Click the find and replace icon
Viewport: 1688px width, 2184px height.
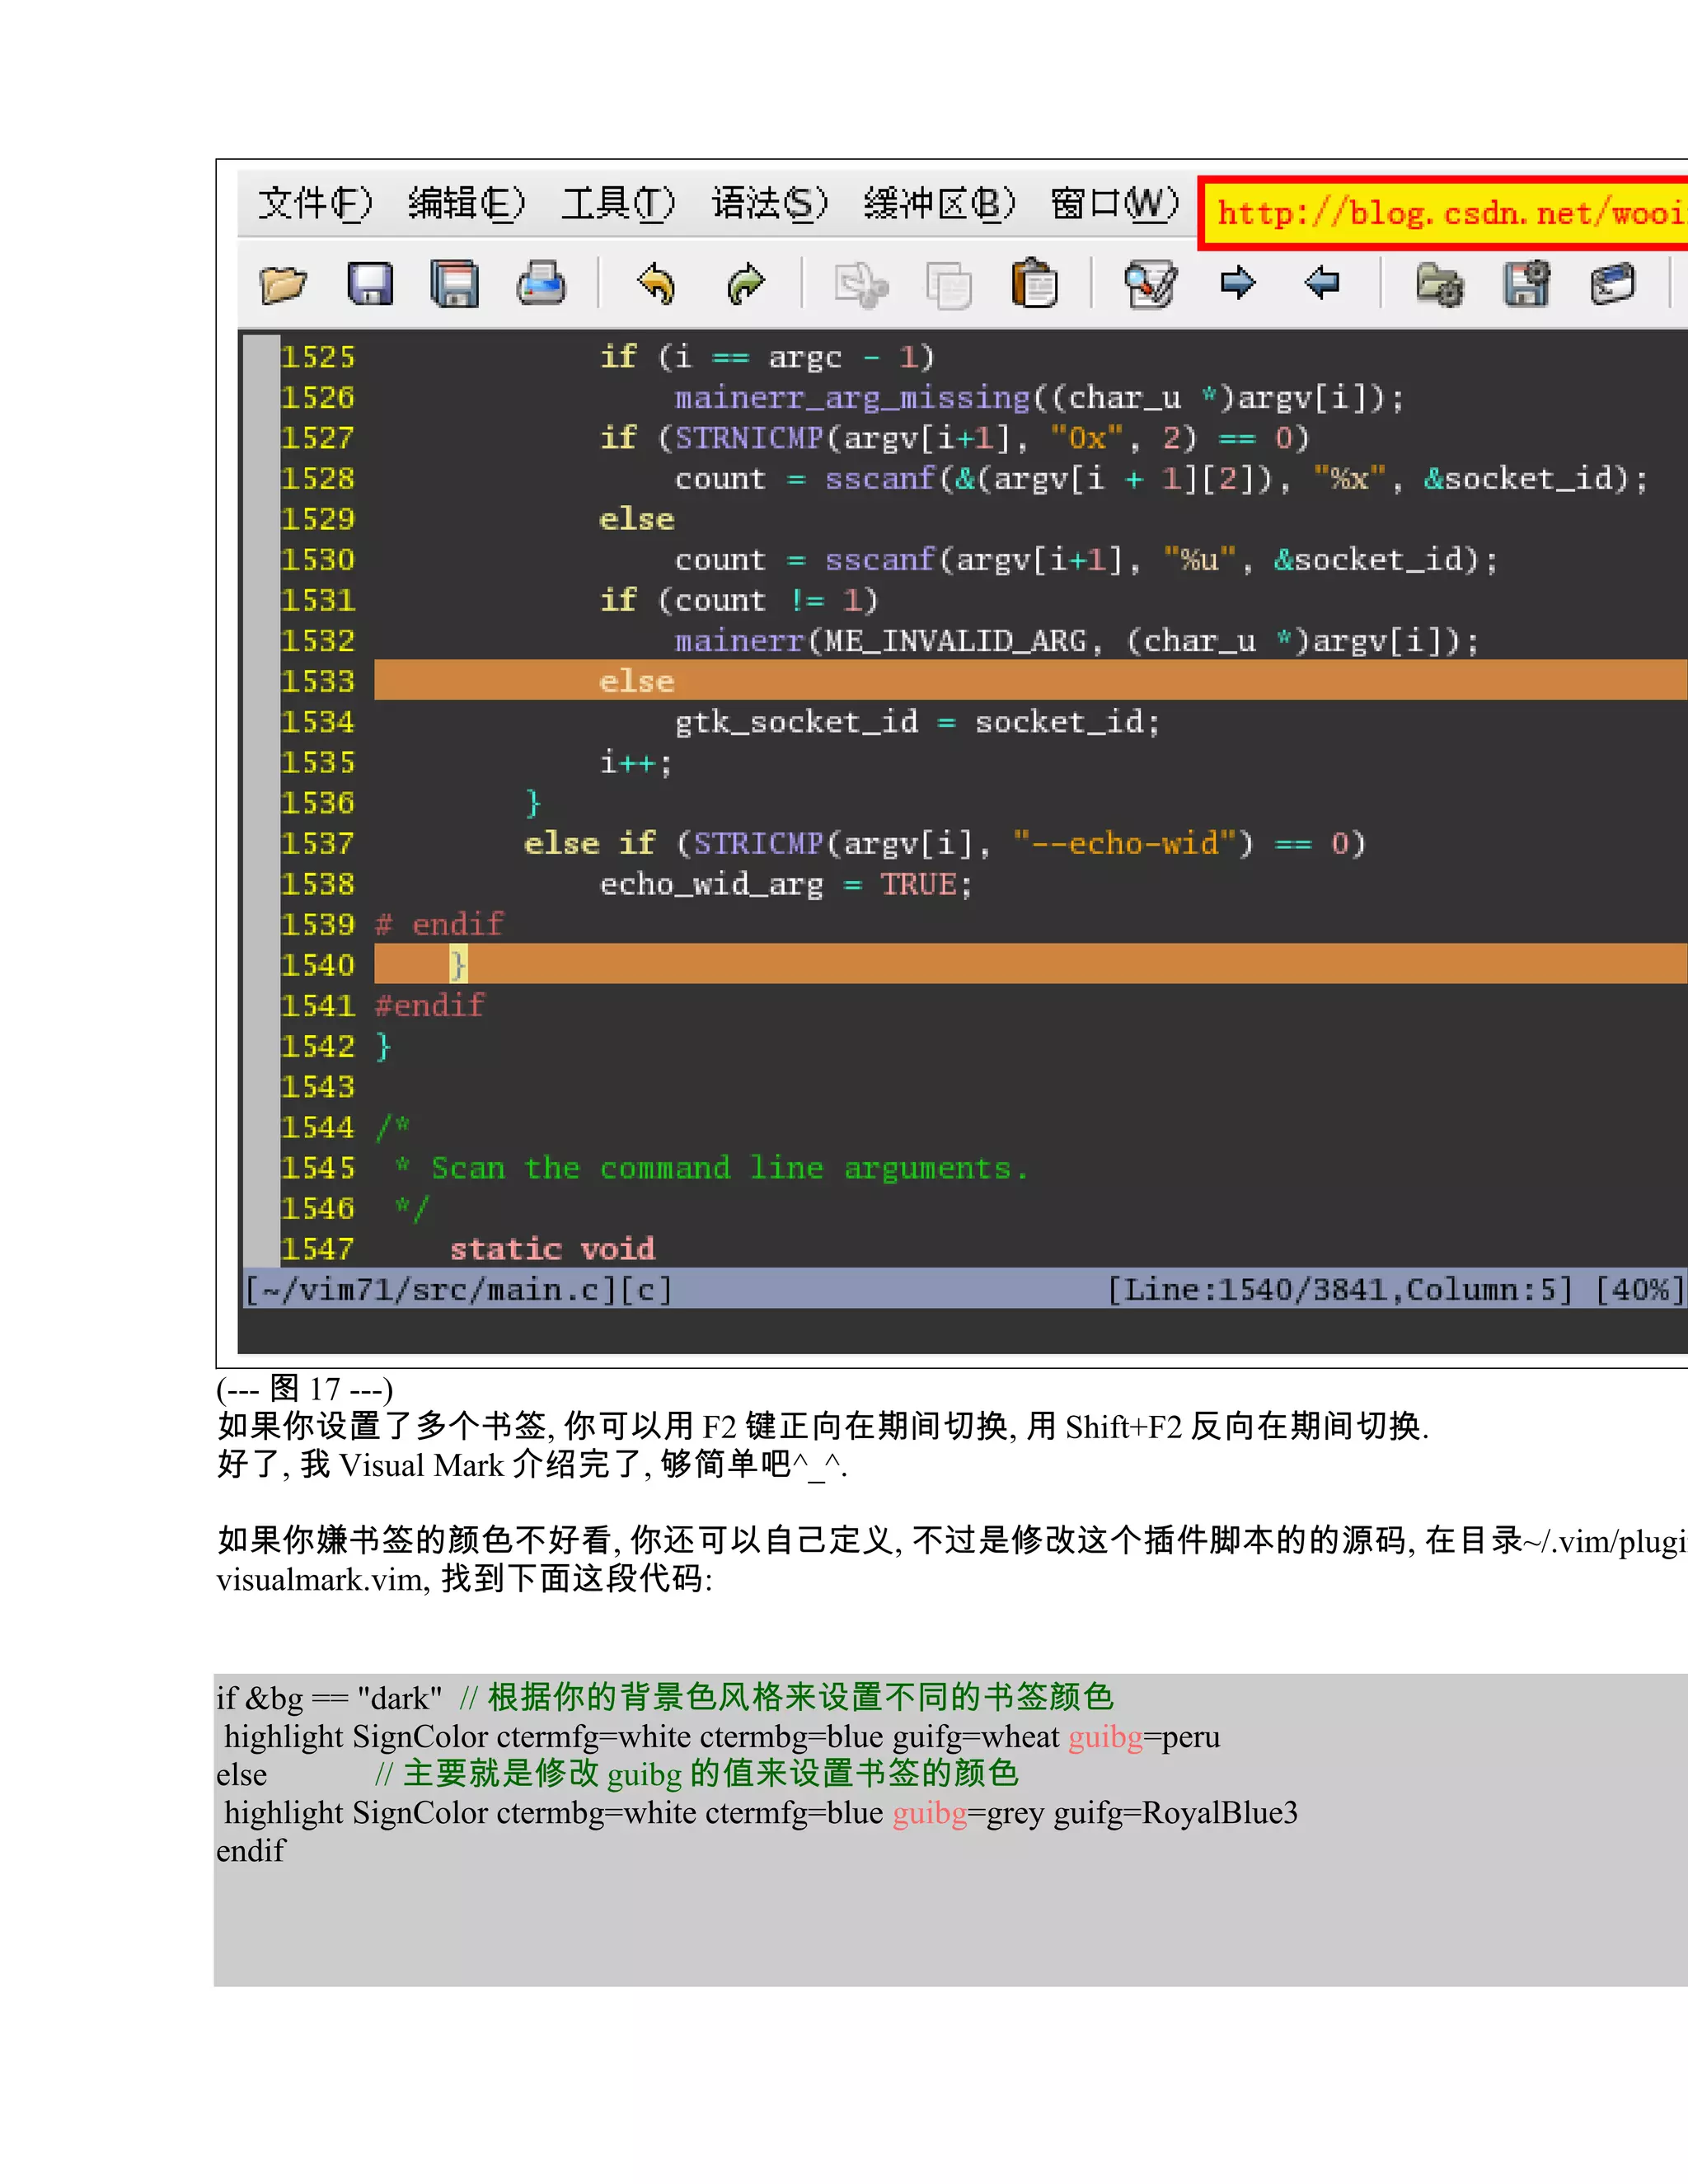1151,284
